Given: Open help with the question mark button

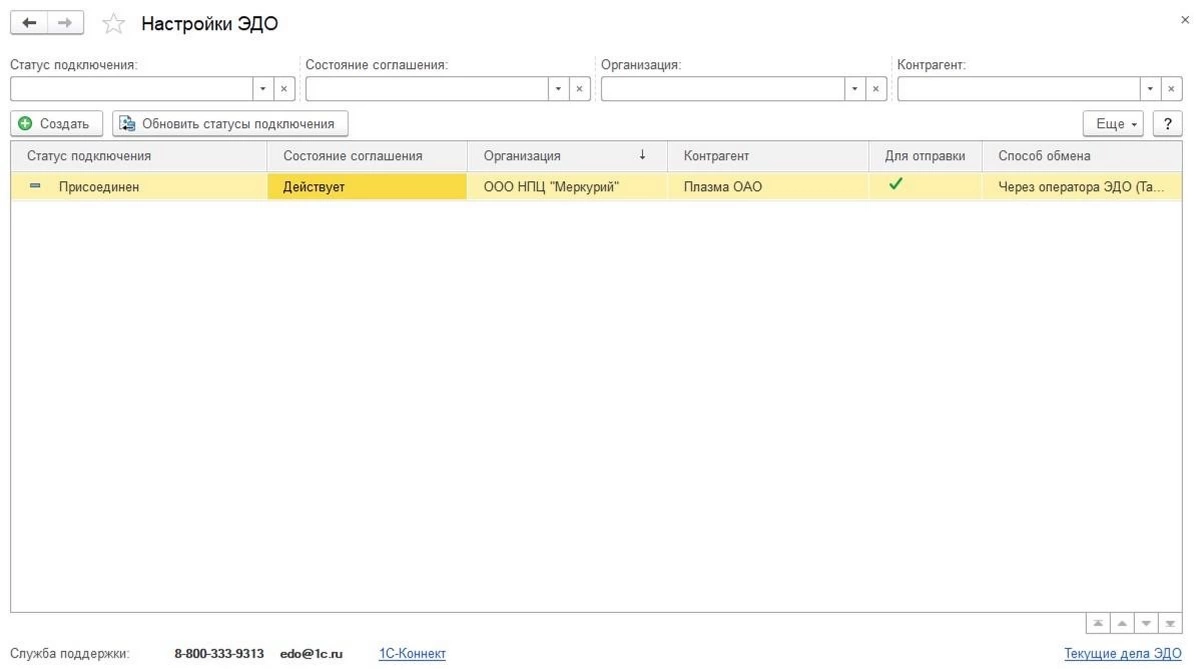Looking at the screenshot, I should pyautogui.click(x=1167, y=124).
